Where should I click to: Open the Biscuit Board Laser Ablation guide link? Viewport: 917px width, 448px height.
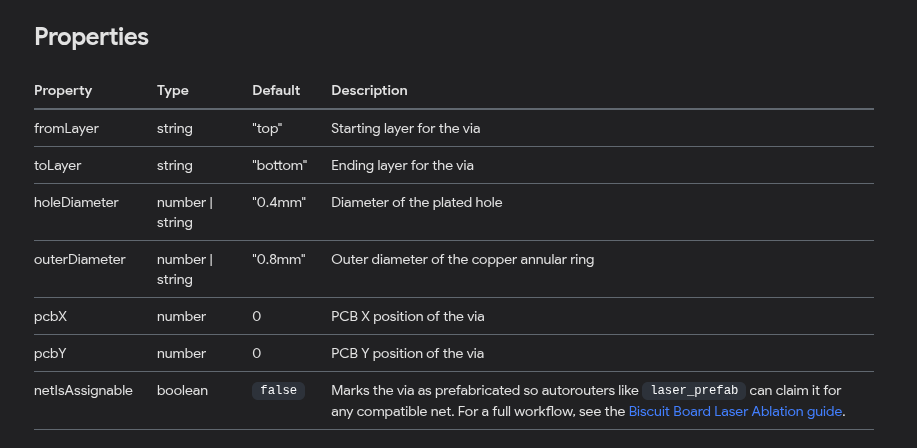(x=736, y=411)
